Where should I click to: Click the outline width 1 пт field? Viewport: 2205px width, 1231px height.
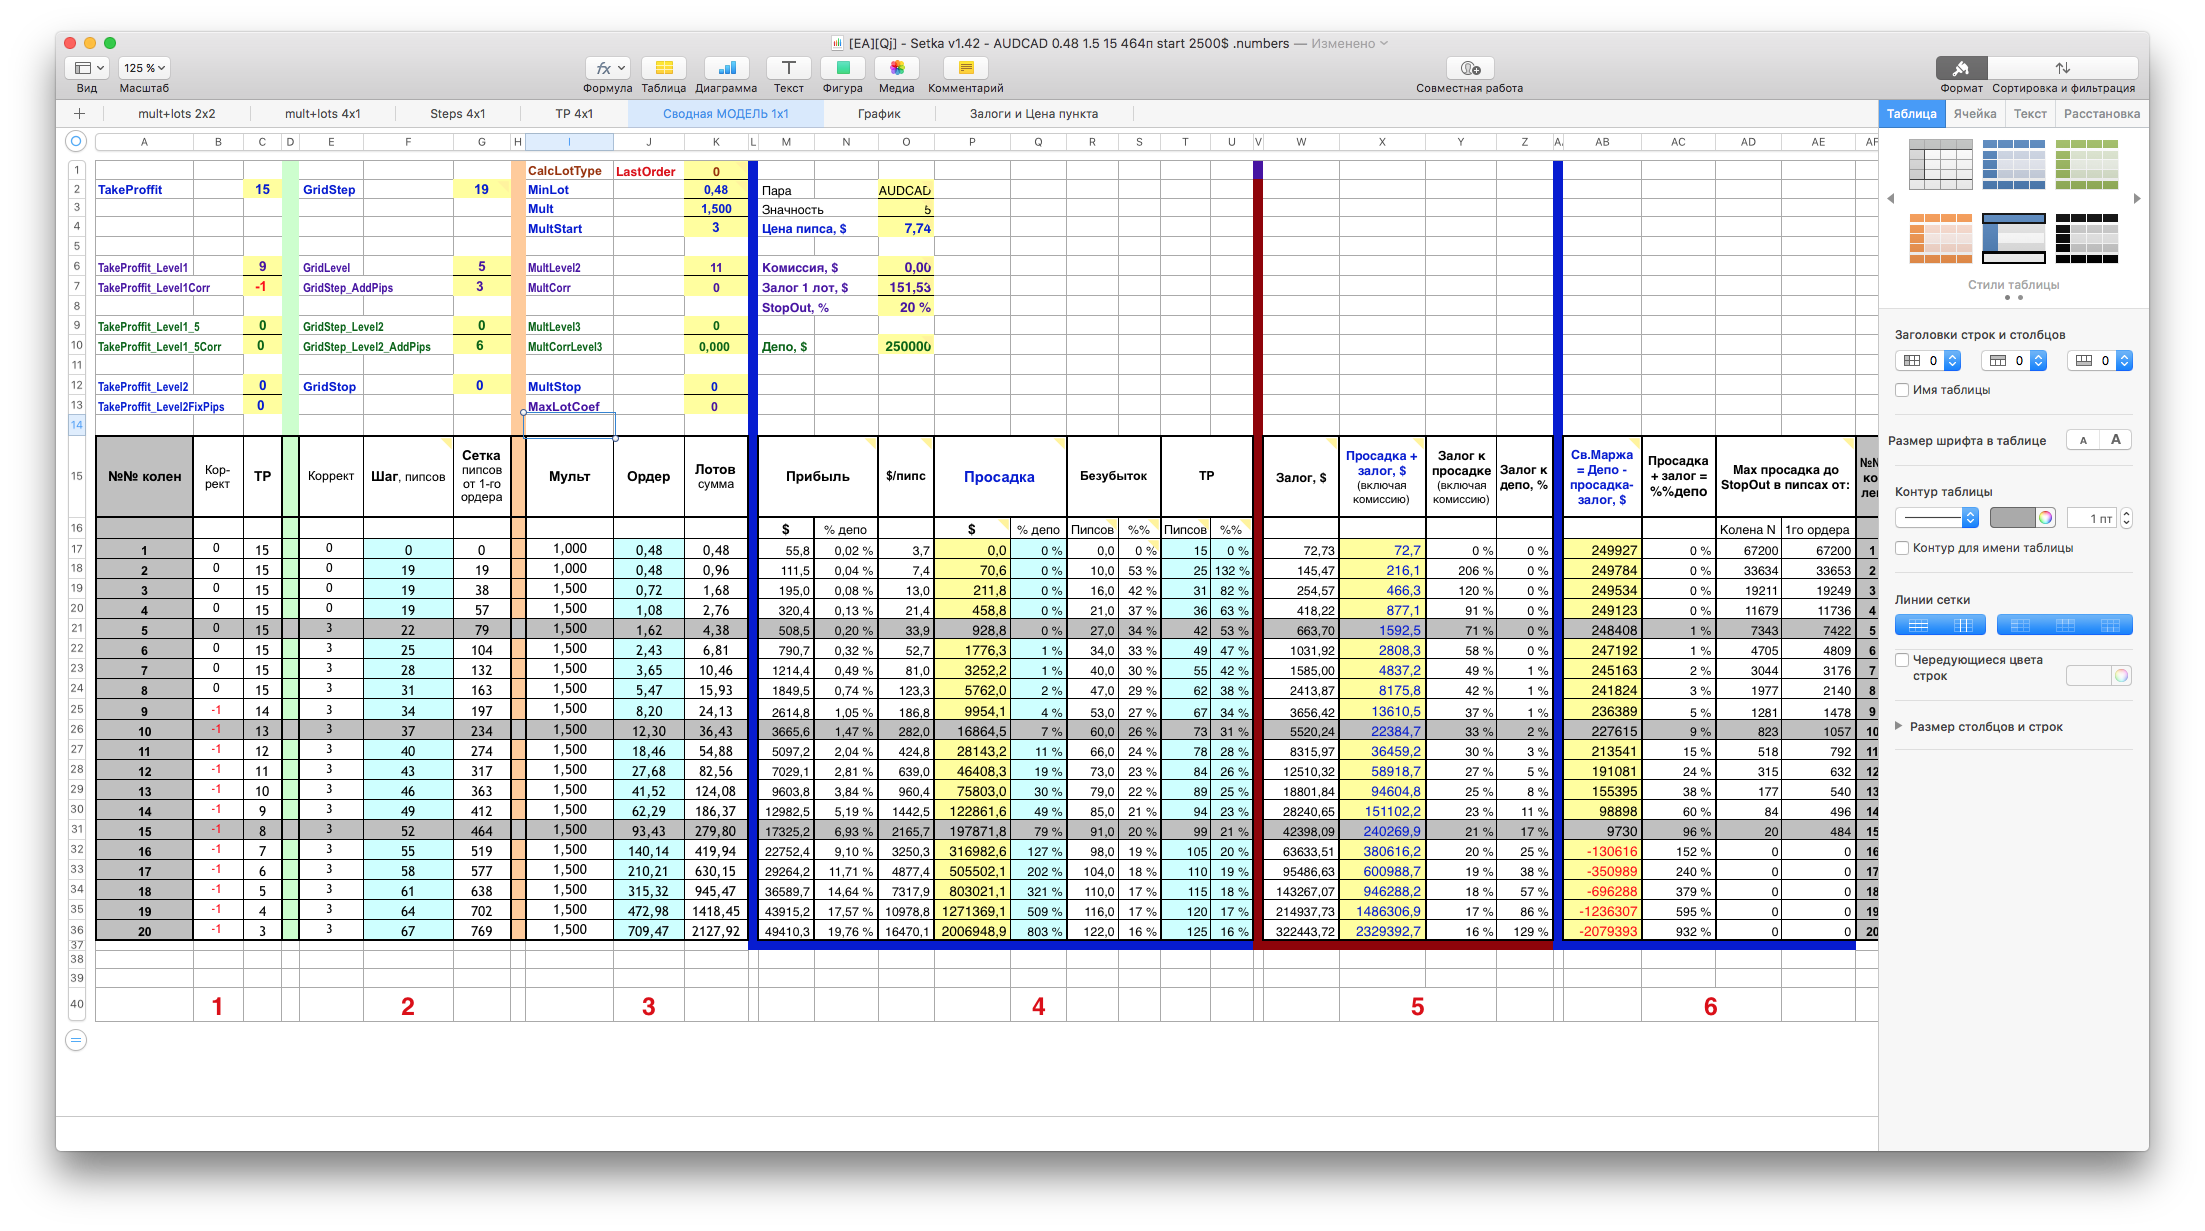[2093, 518]
